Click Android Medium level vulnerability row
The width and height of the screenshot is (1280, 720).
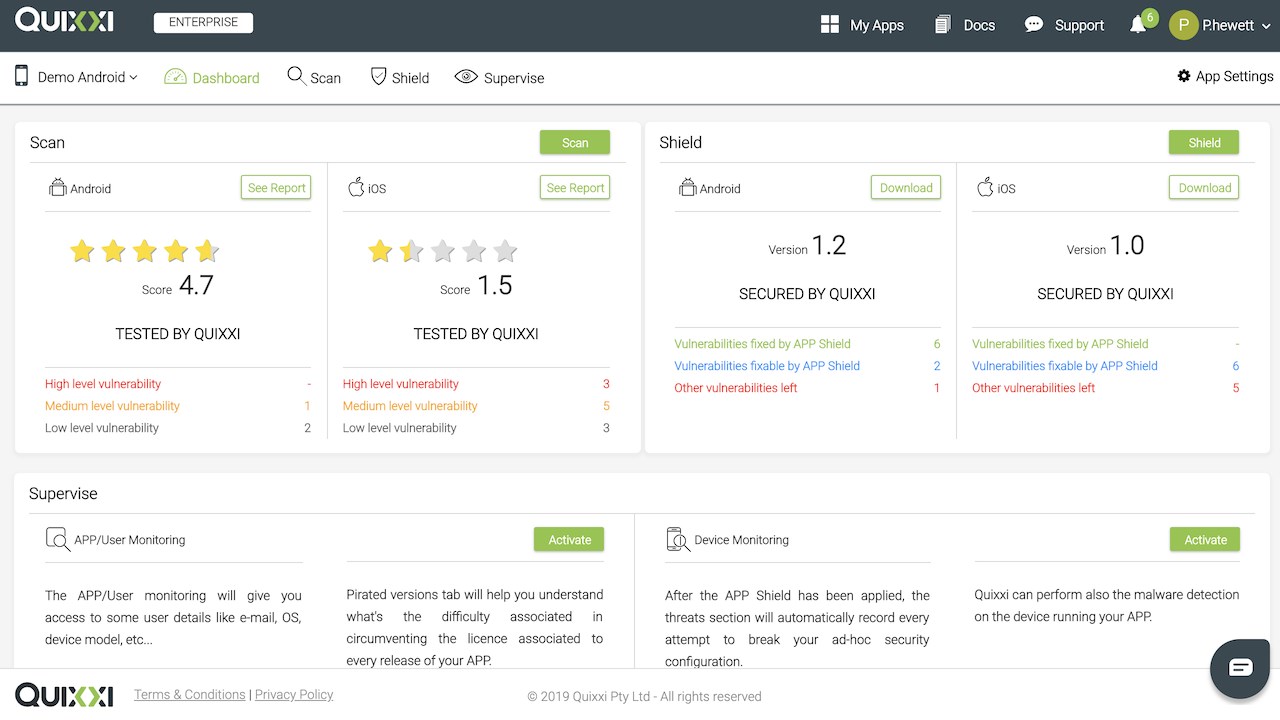pyautogui.click(x=178, y=406)
